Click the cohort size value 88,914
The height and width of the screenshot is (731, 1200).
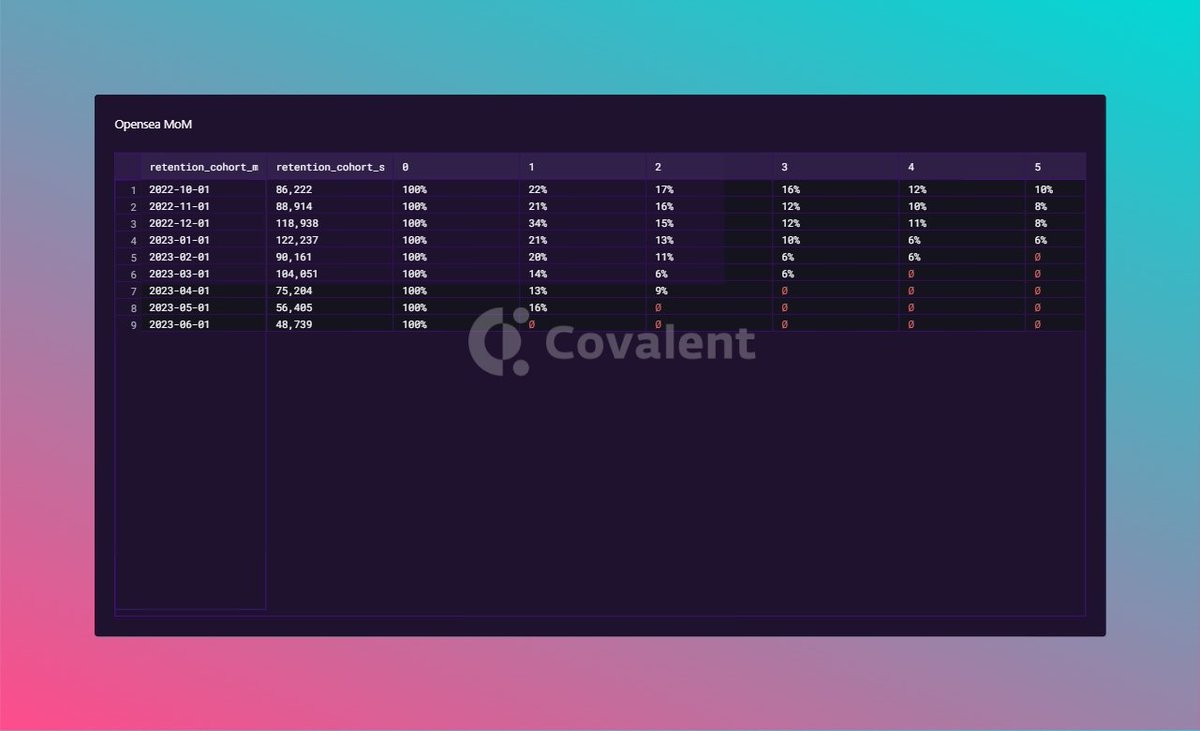coord(294,206)
